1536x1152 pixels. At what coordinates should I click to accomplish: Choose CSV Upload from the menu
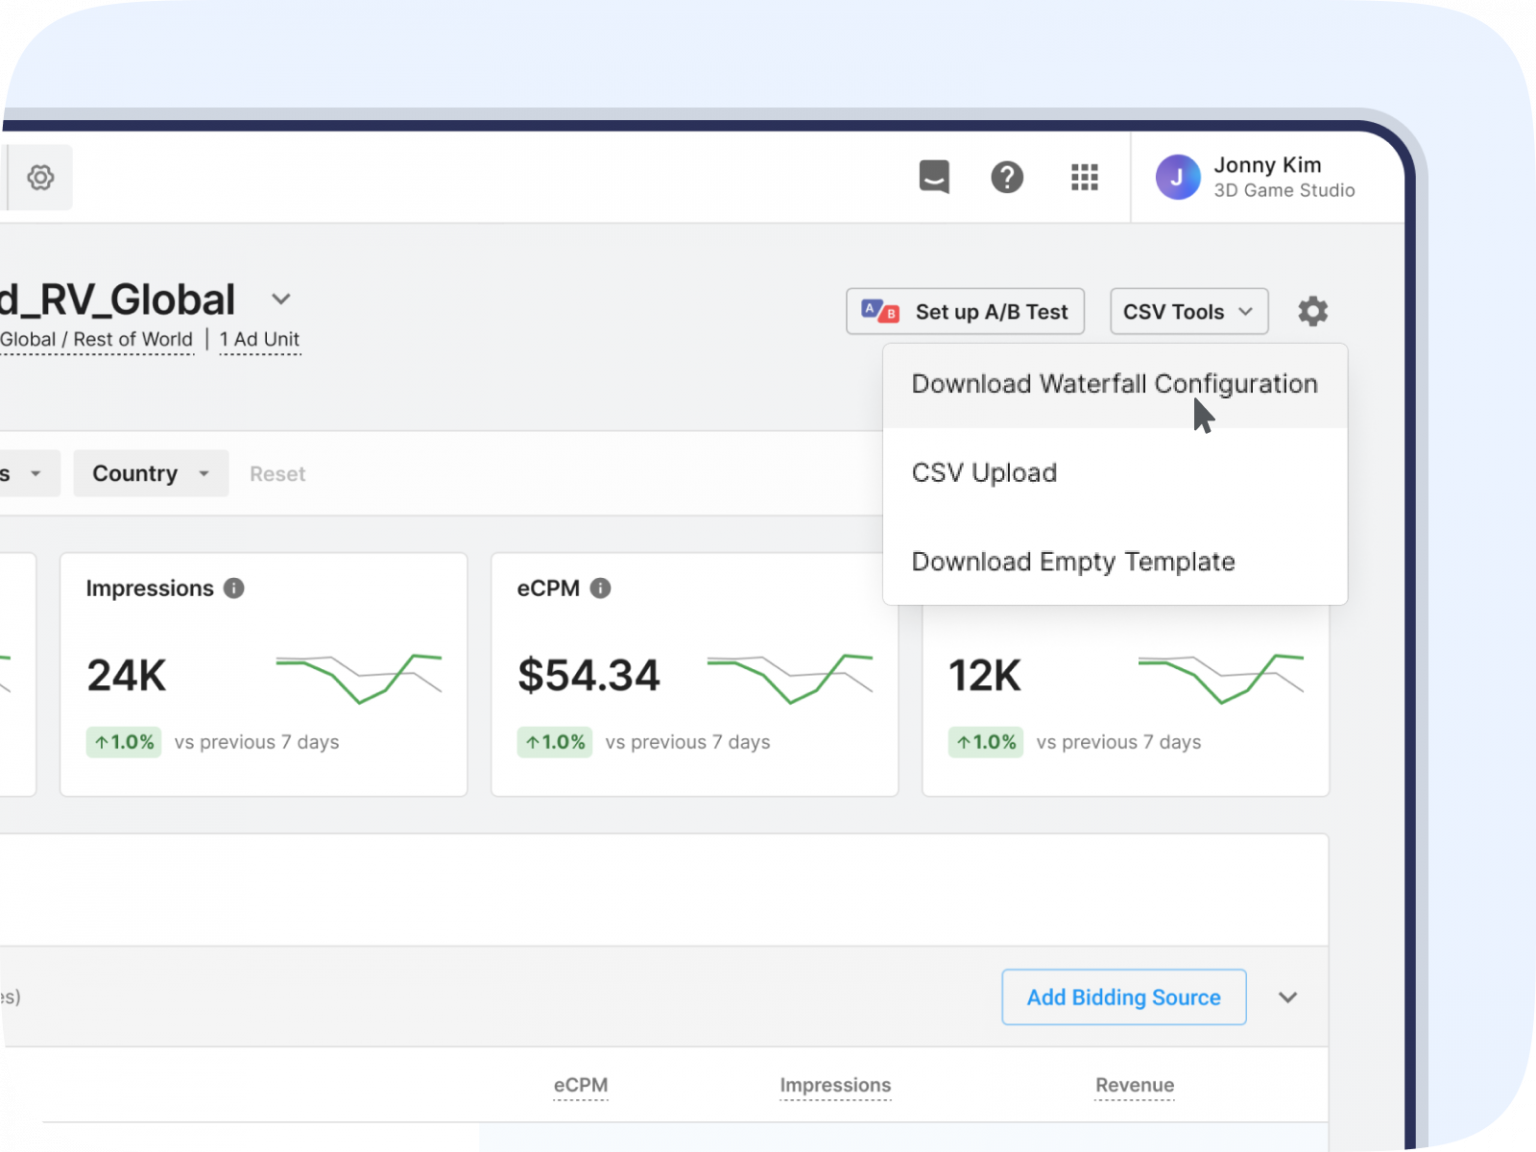click(x=984, y=473)
